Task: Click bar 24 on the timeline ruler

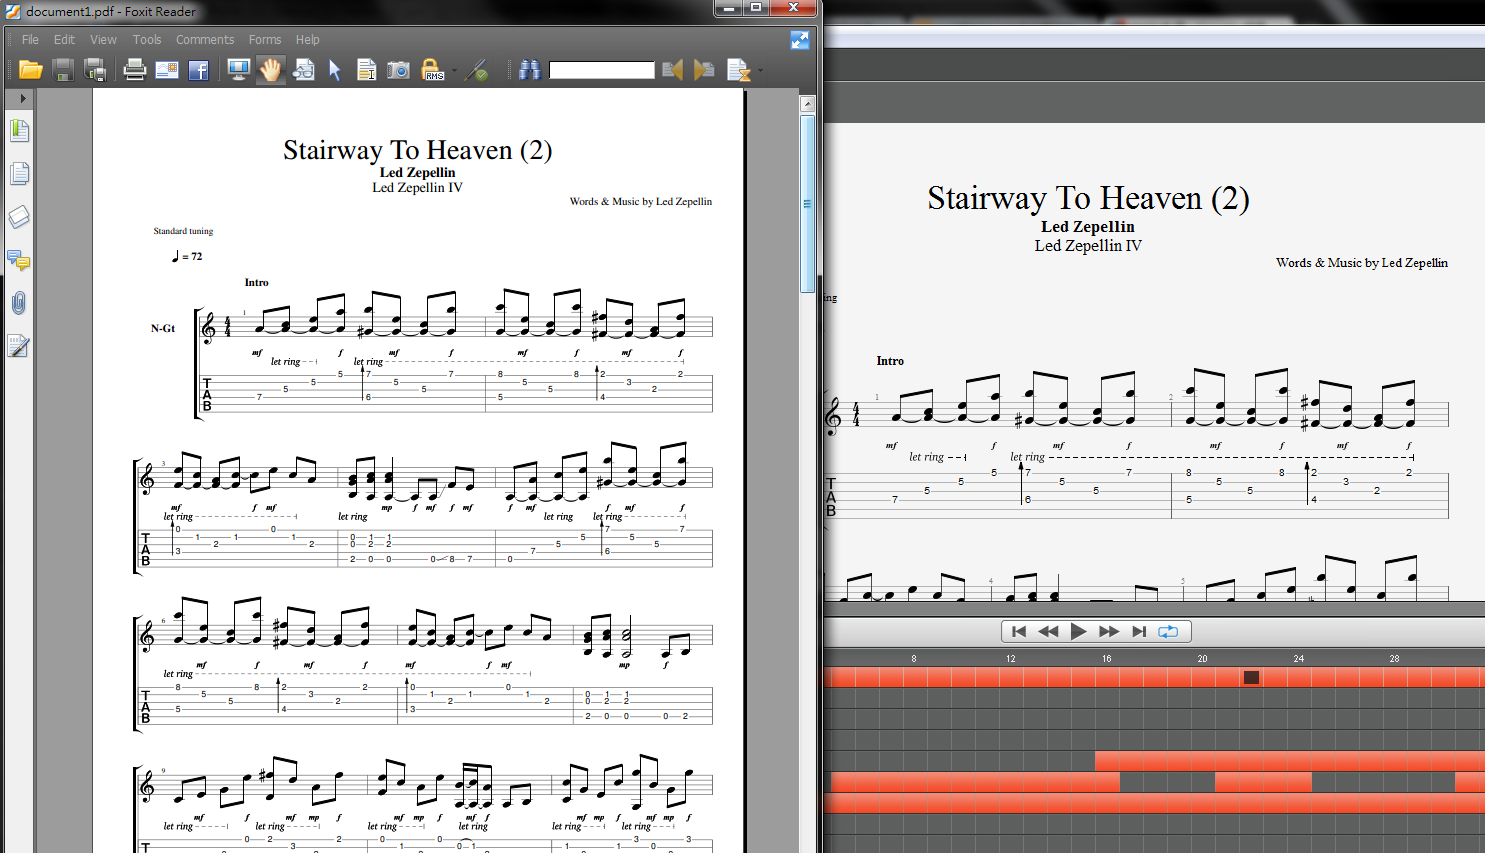Action: pyautogui.click(x=1298, y=659)
